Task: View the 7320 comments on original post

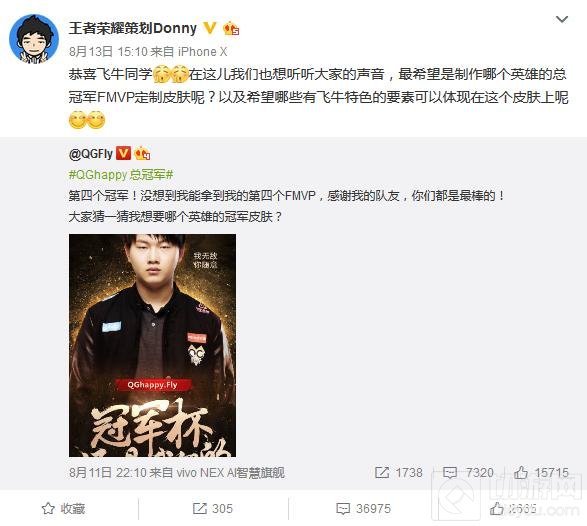Action: pos(468,472)
